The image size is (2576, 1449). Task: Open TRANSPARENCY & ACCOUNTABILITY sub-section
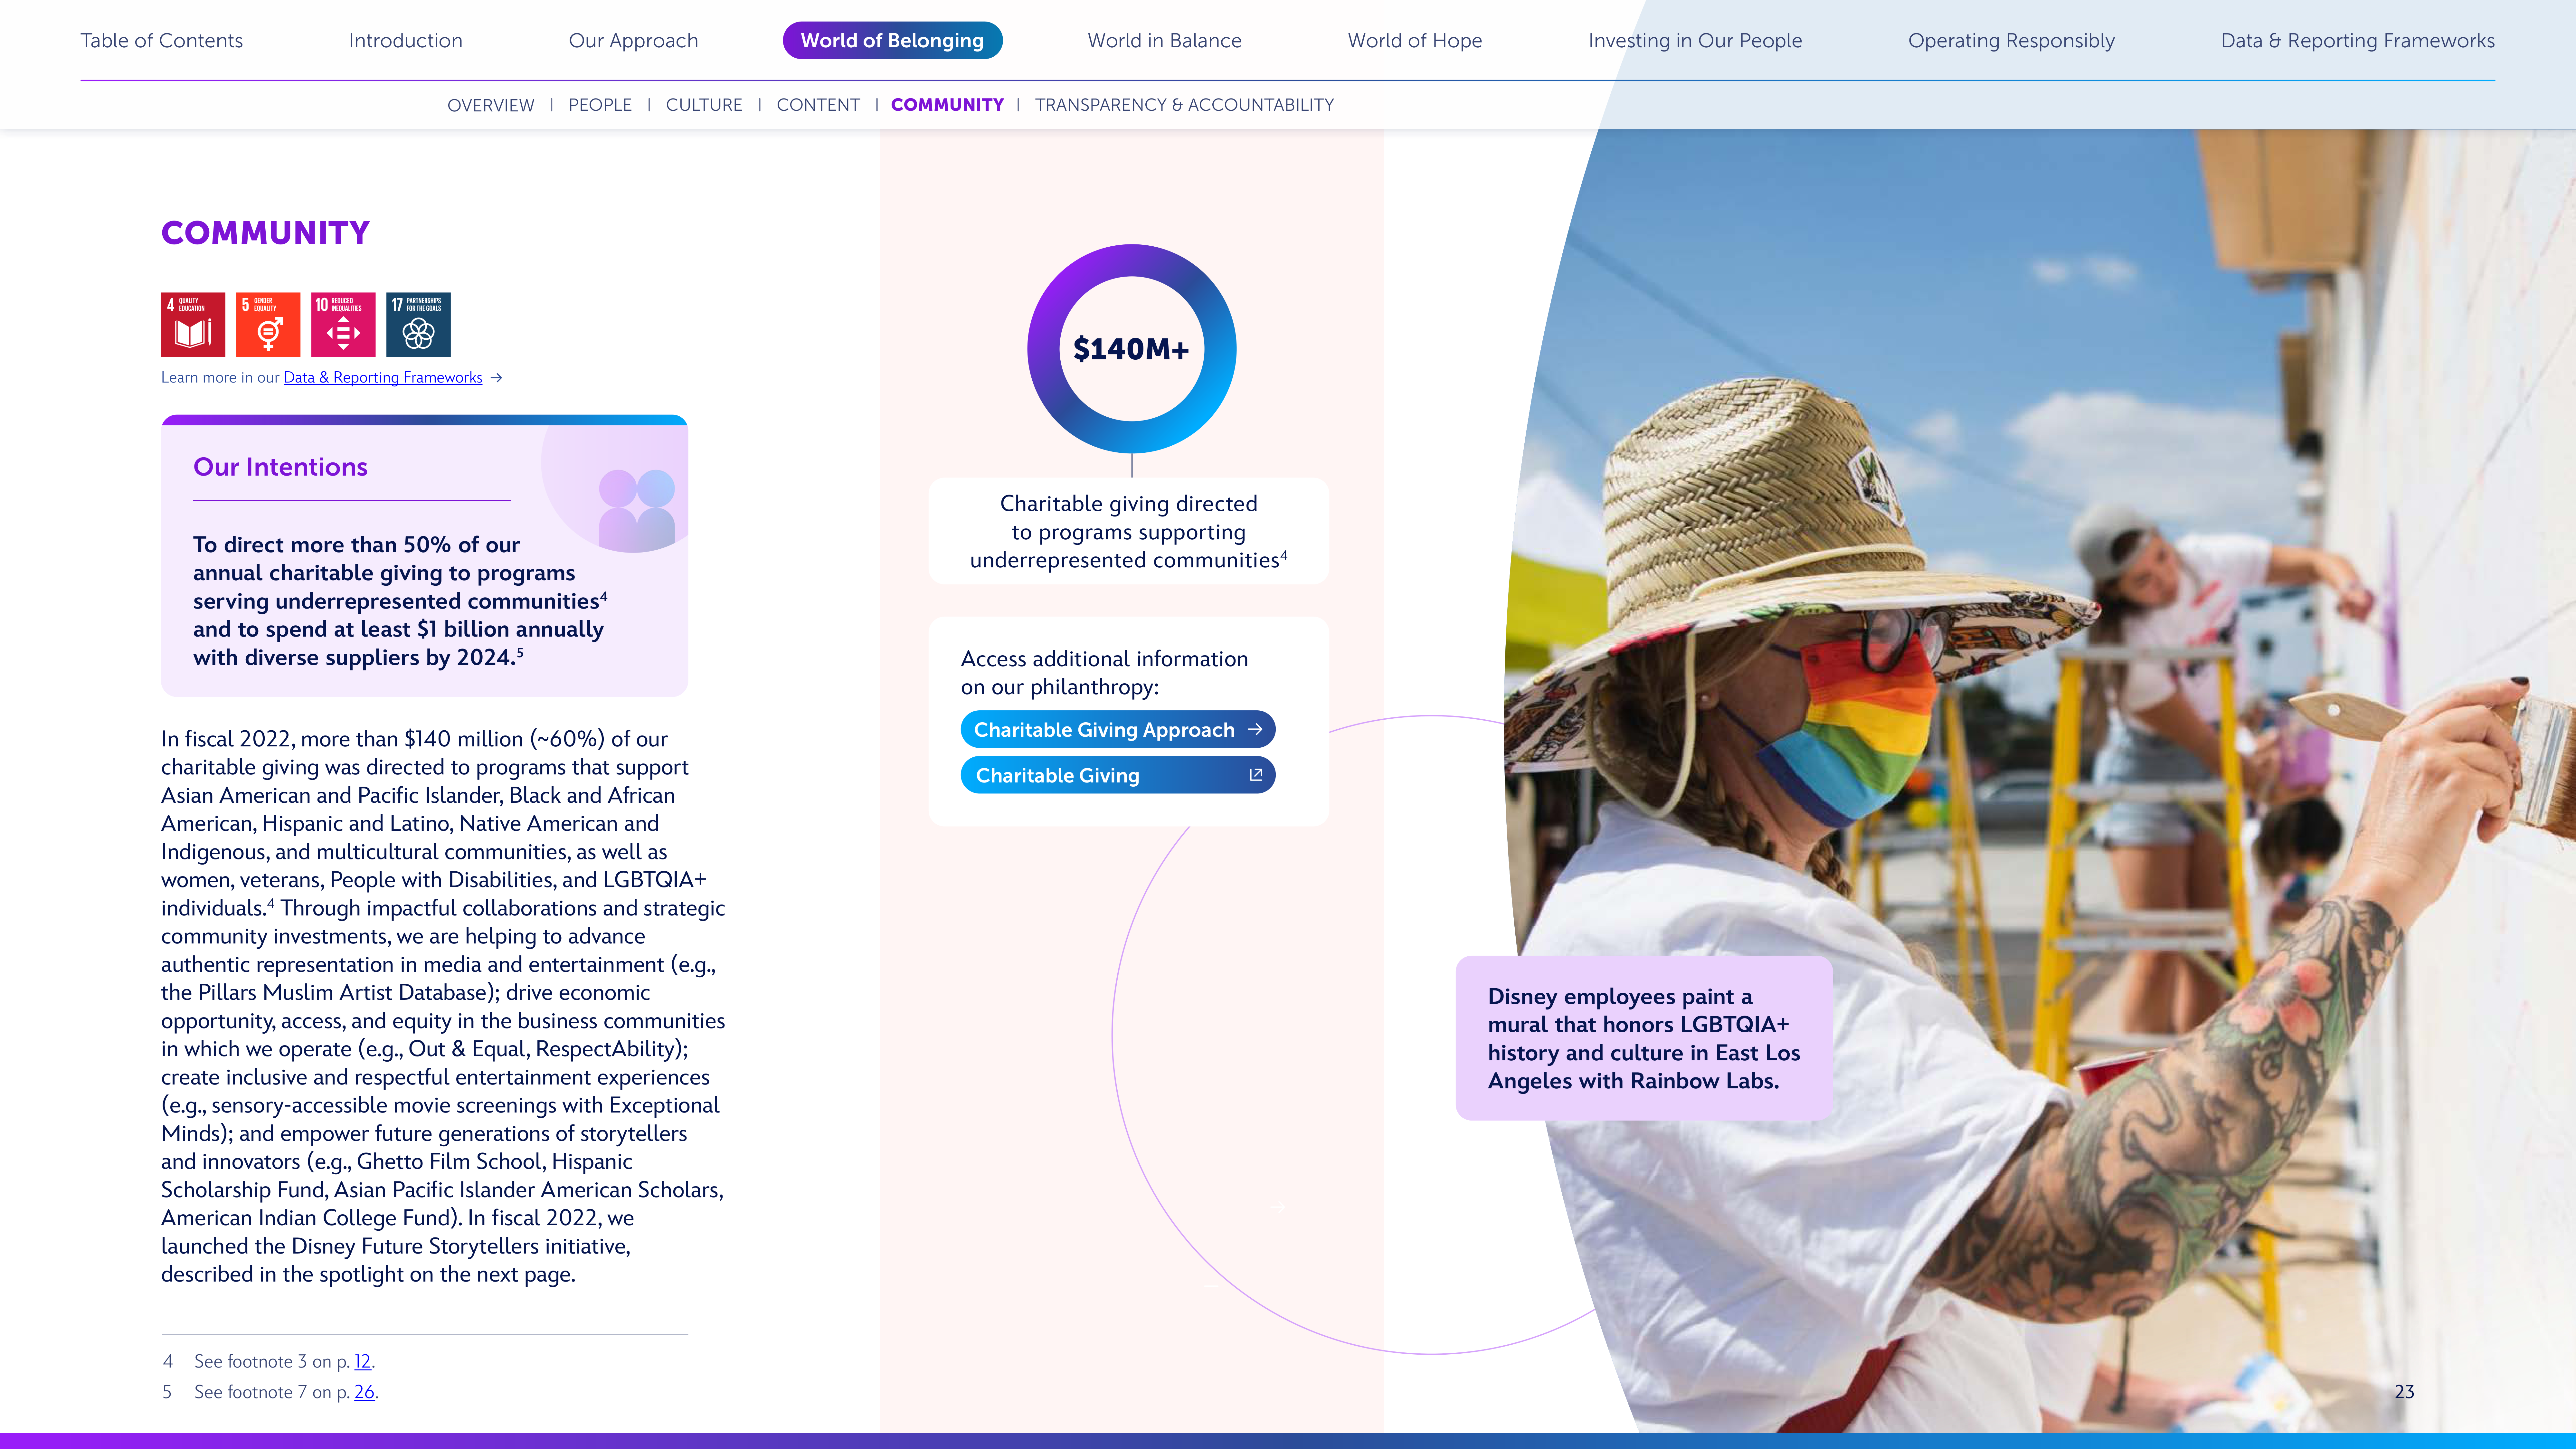[1184, 105]
